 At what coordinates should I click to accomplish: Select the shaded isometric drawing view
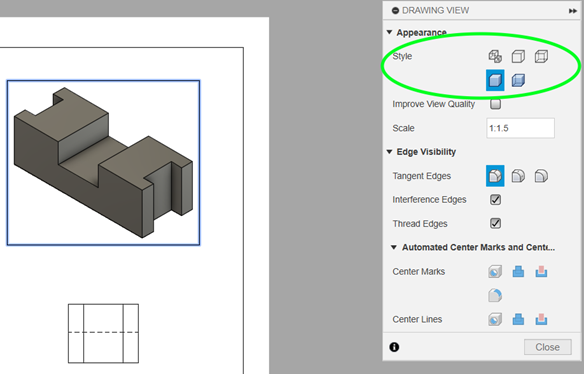coord(103,163)
